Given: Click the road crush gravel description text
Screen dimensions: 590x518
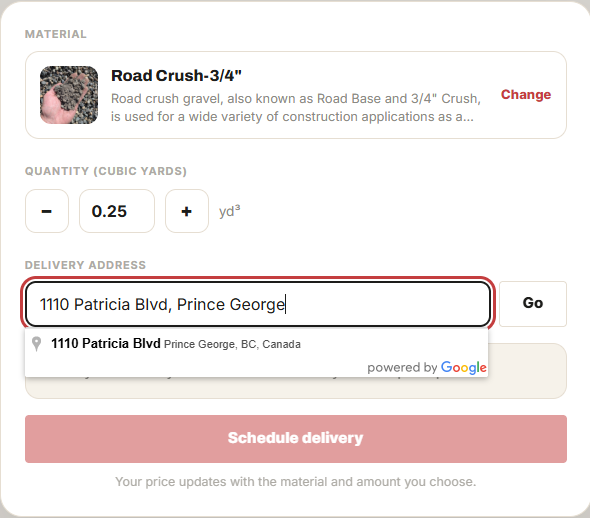Looking at the screenshot, I should [296, 108].
